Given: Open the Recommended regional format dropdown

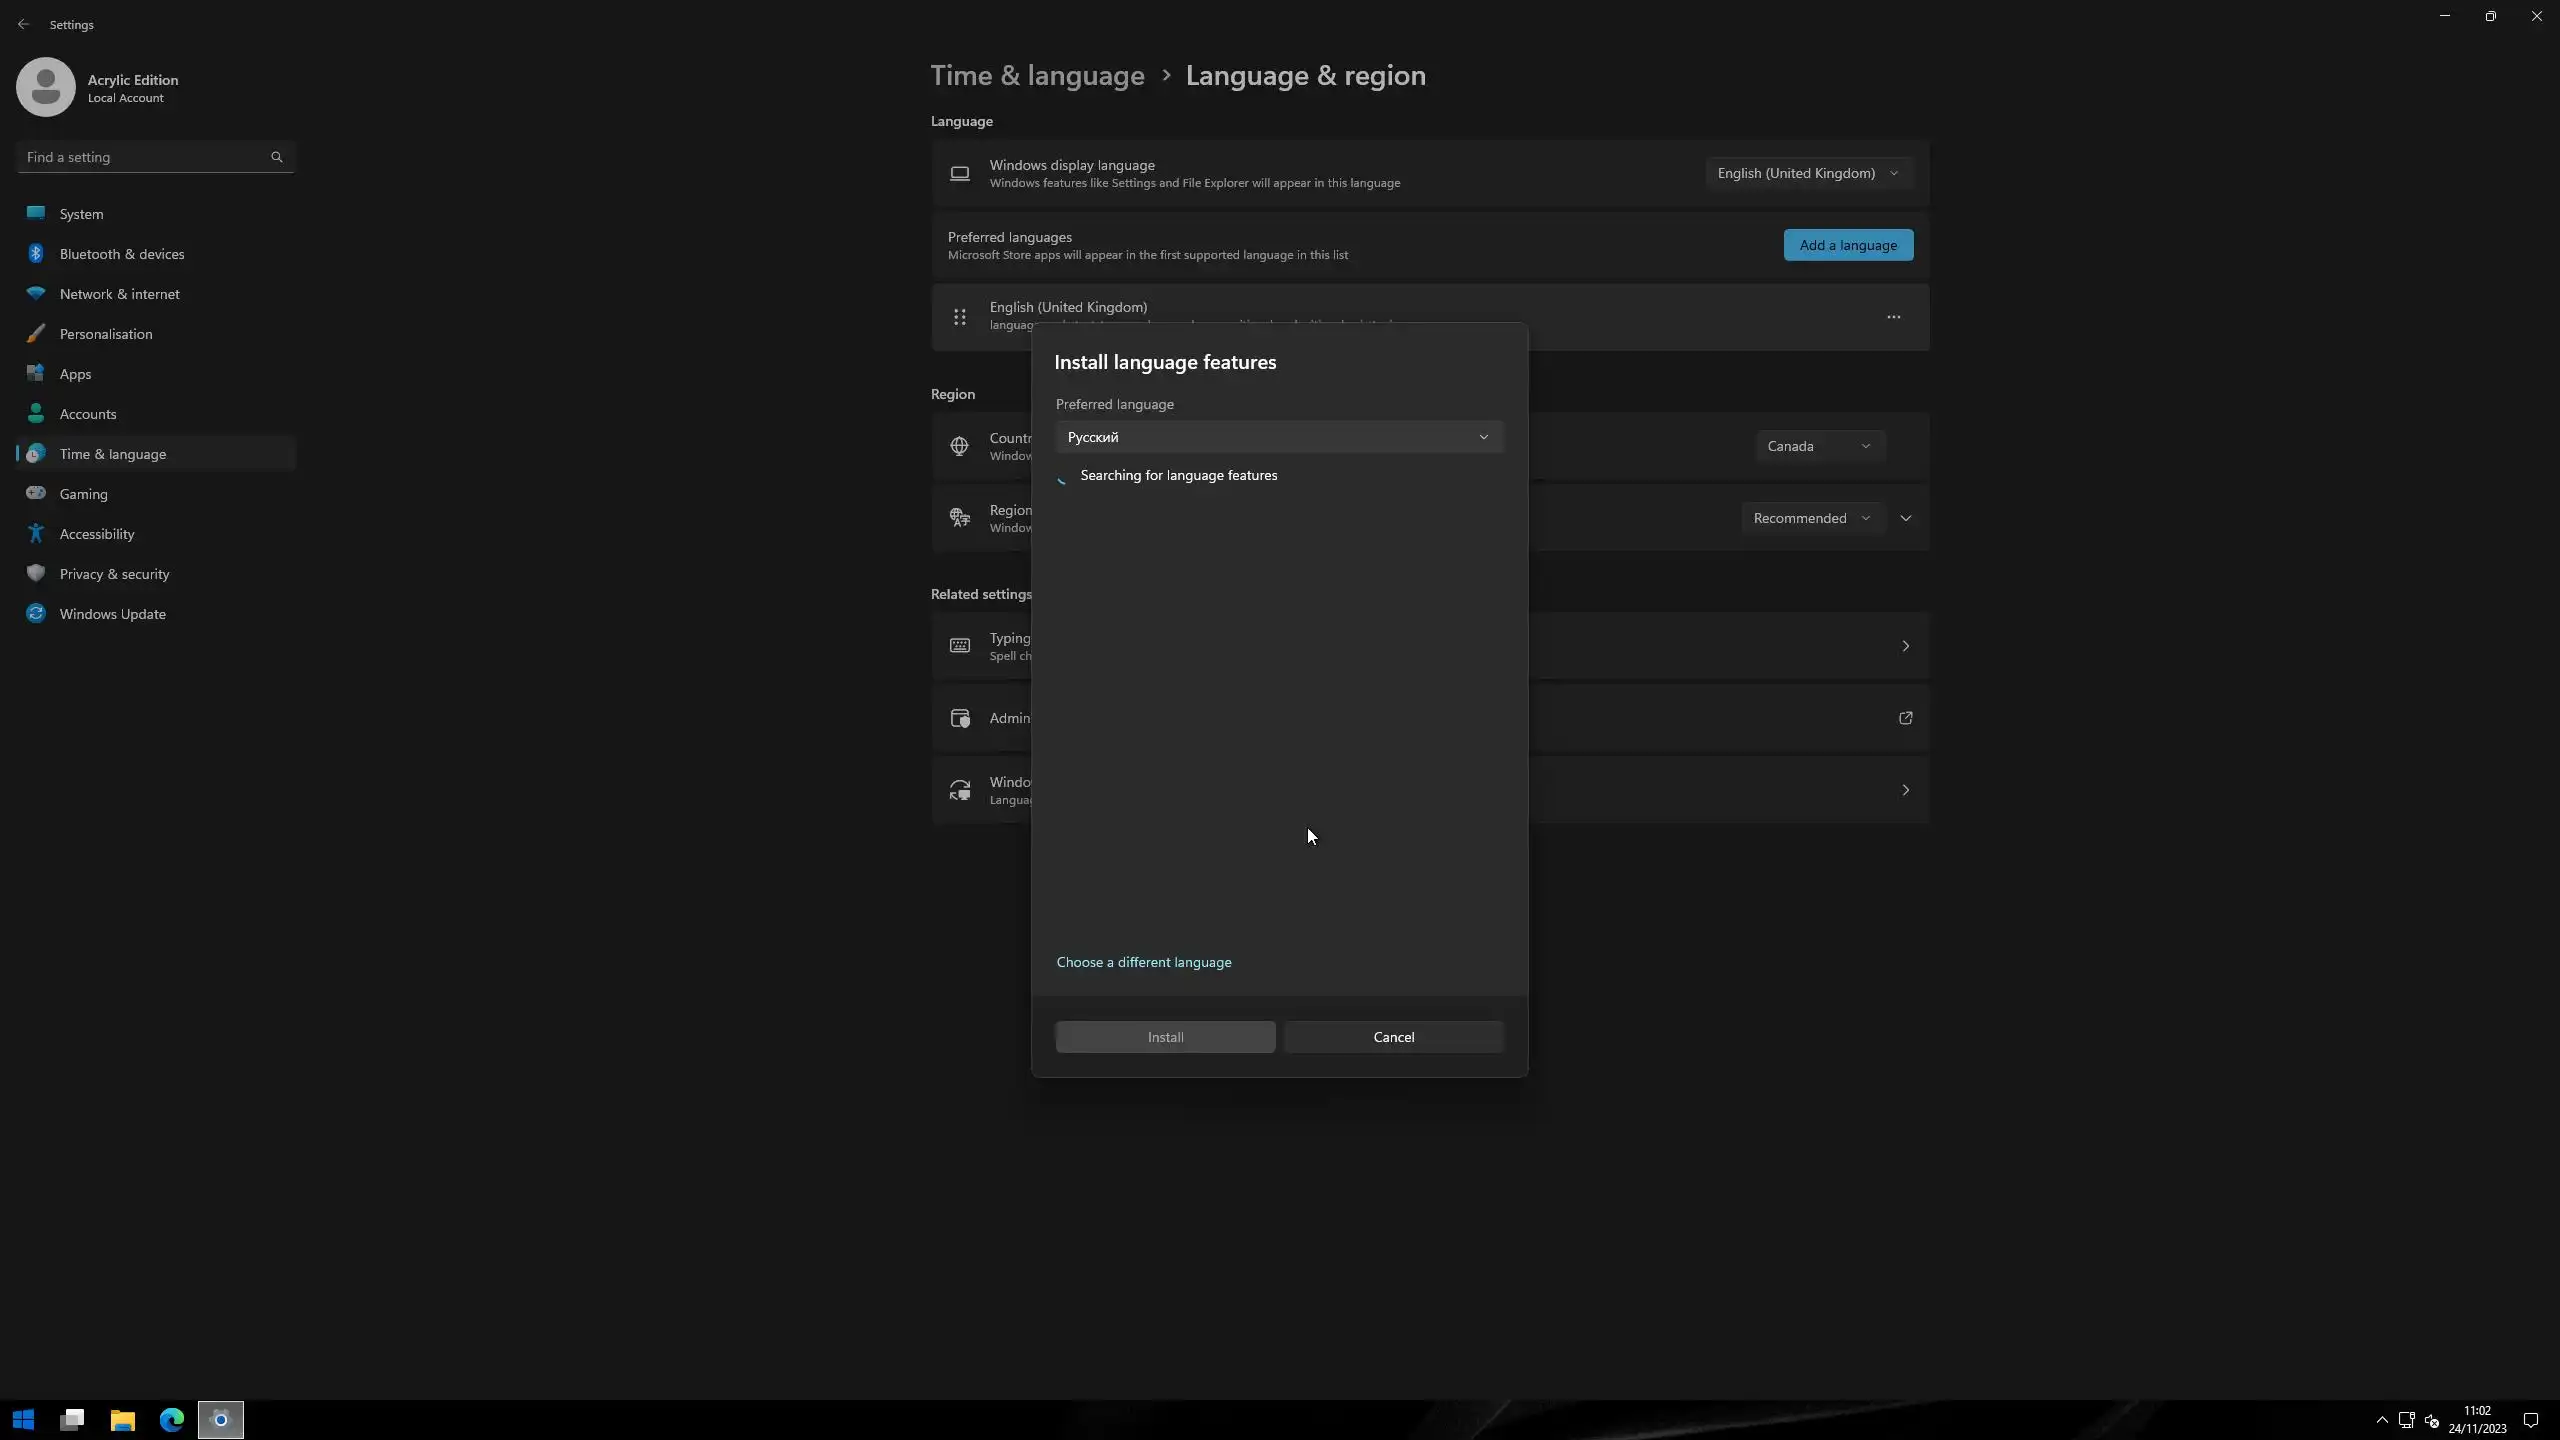Looking at the screenshot, I should [x=1811, y=518].
